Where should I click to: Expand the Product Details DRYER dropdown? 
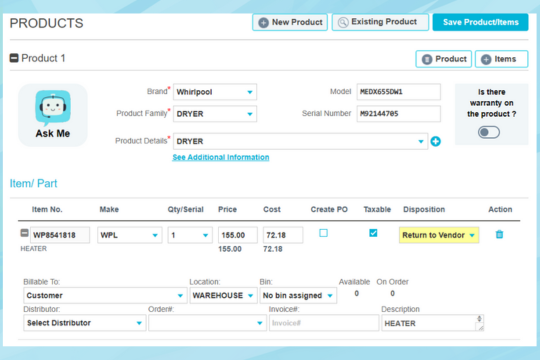300,141
